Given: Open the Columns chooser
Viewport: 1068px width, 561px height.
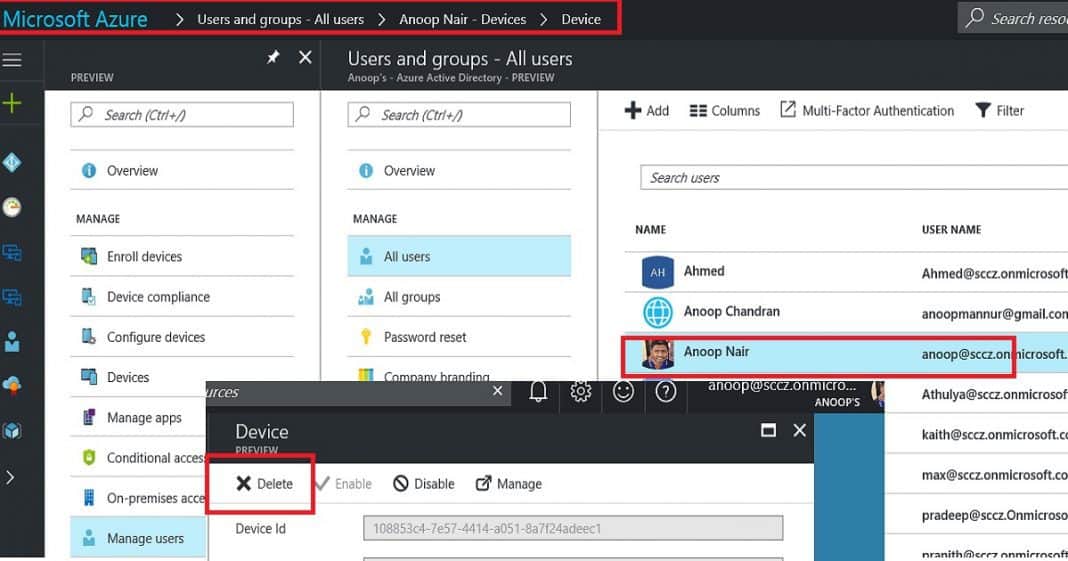Looking at the screenshot, I should click(725, 111).
